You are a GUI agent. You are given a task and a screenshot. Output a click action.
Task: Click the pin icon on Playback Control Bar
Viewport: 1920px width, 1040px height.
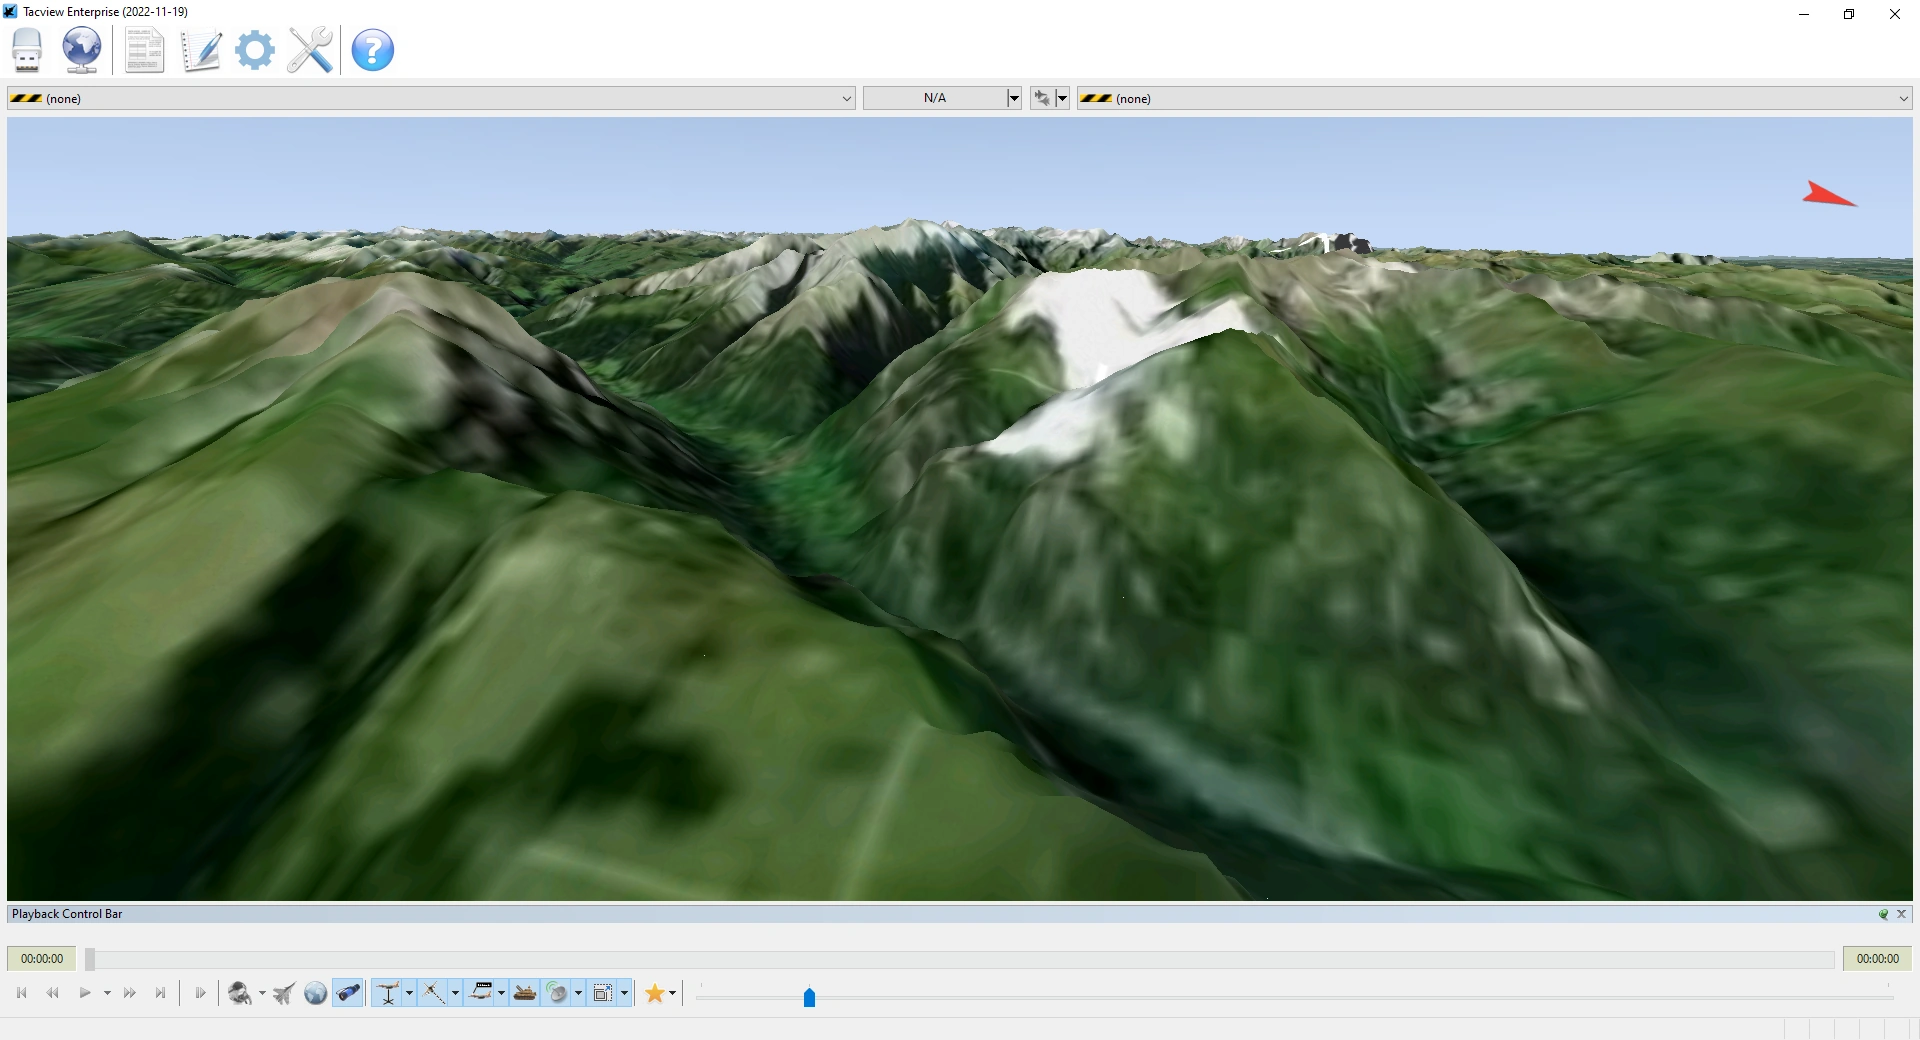click(1884, 914)
